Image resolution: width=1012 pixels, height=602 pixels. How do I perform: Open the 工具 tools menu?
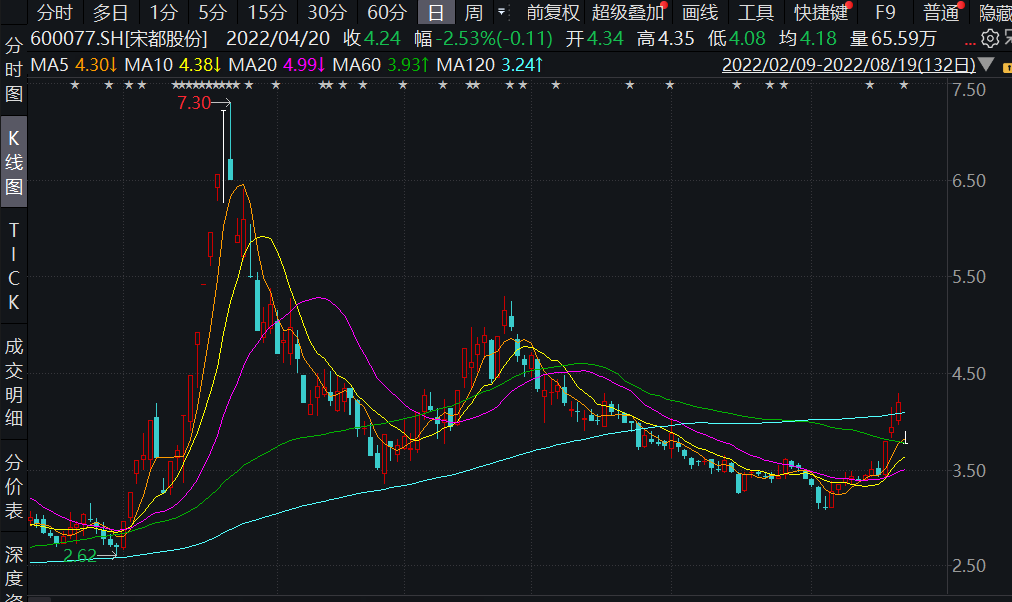pyautogui.click(x=756, y=13)
